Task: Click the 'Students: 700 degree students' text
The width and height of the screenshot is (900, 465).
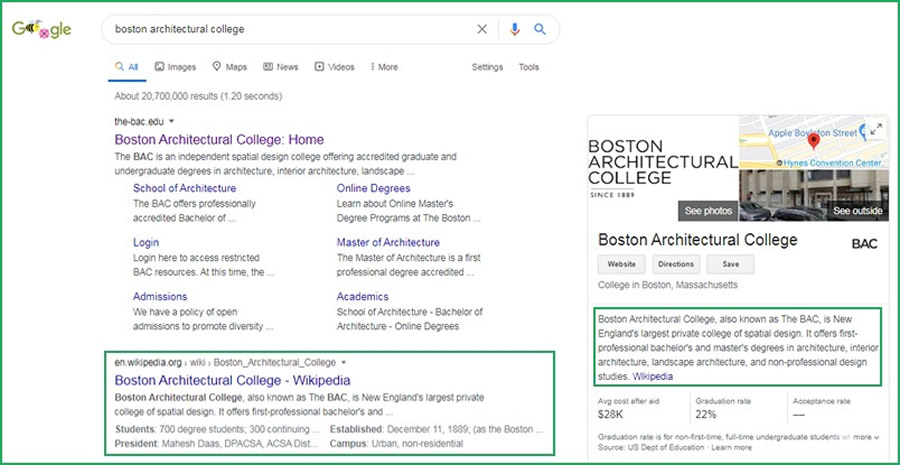Action: [218, 429]
